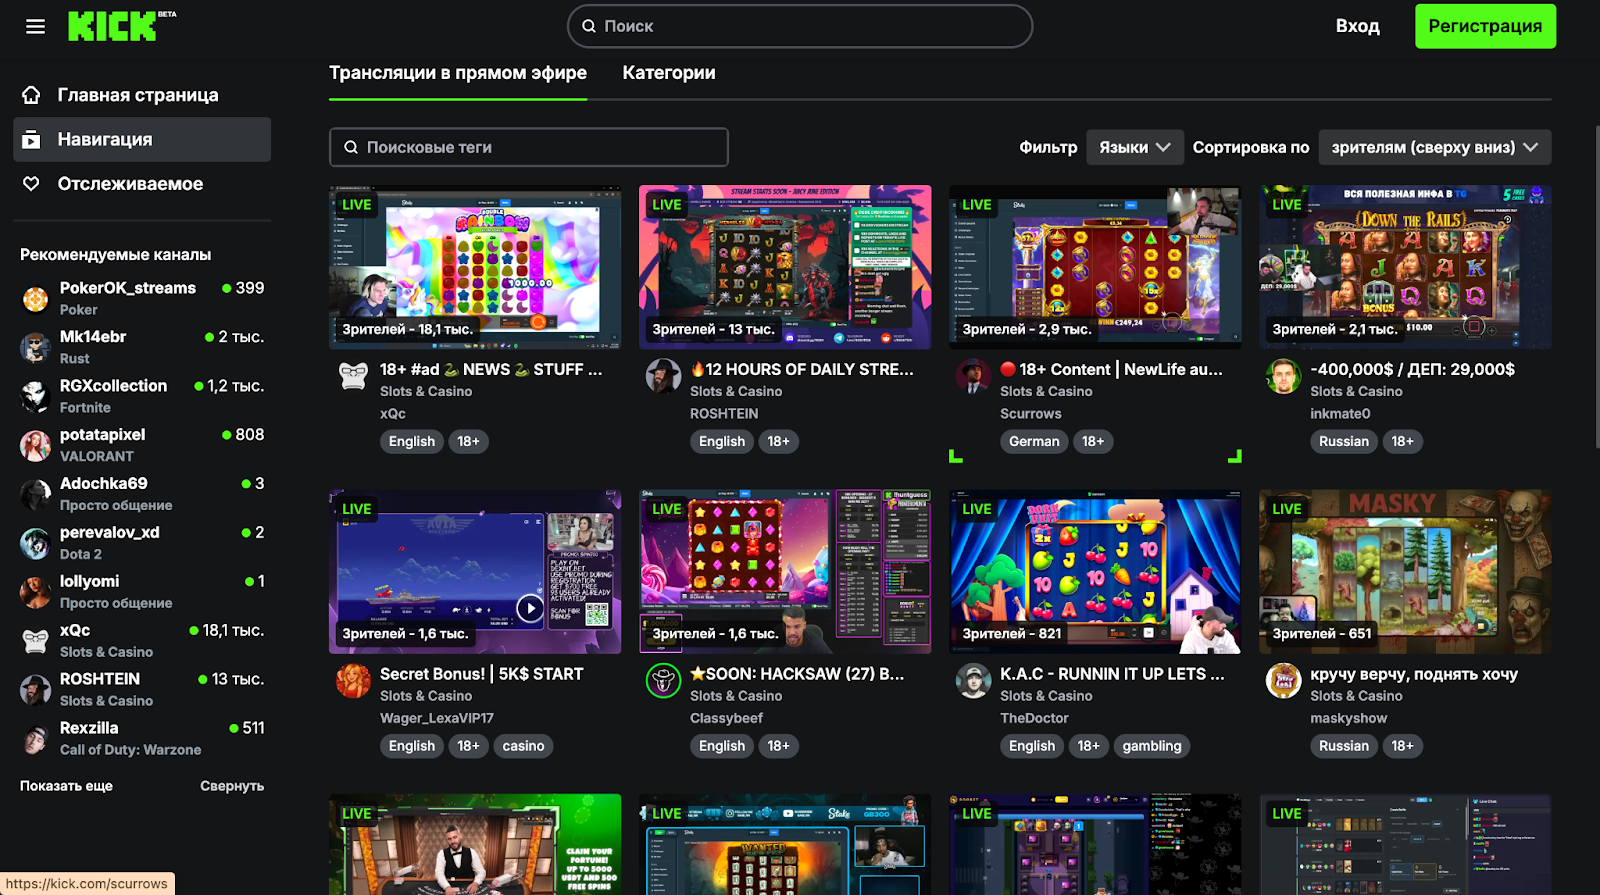Click the Вход login button
Viewport: 1600px width, 895px height.
click(x=1357, y=26)
